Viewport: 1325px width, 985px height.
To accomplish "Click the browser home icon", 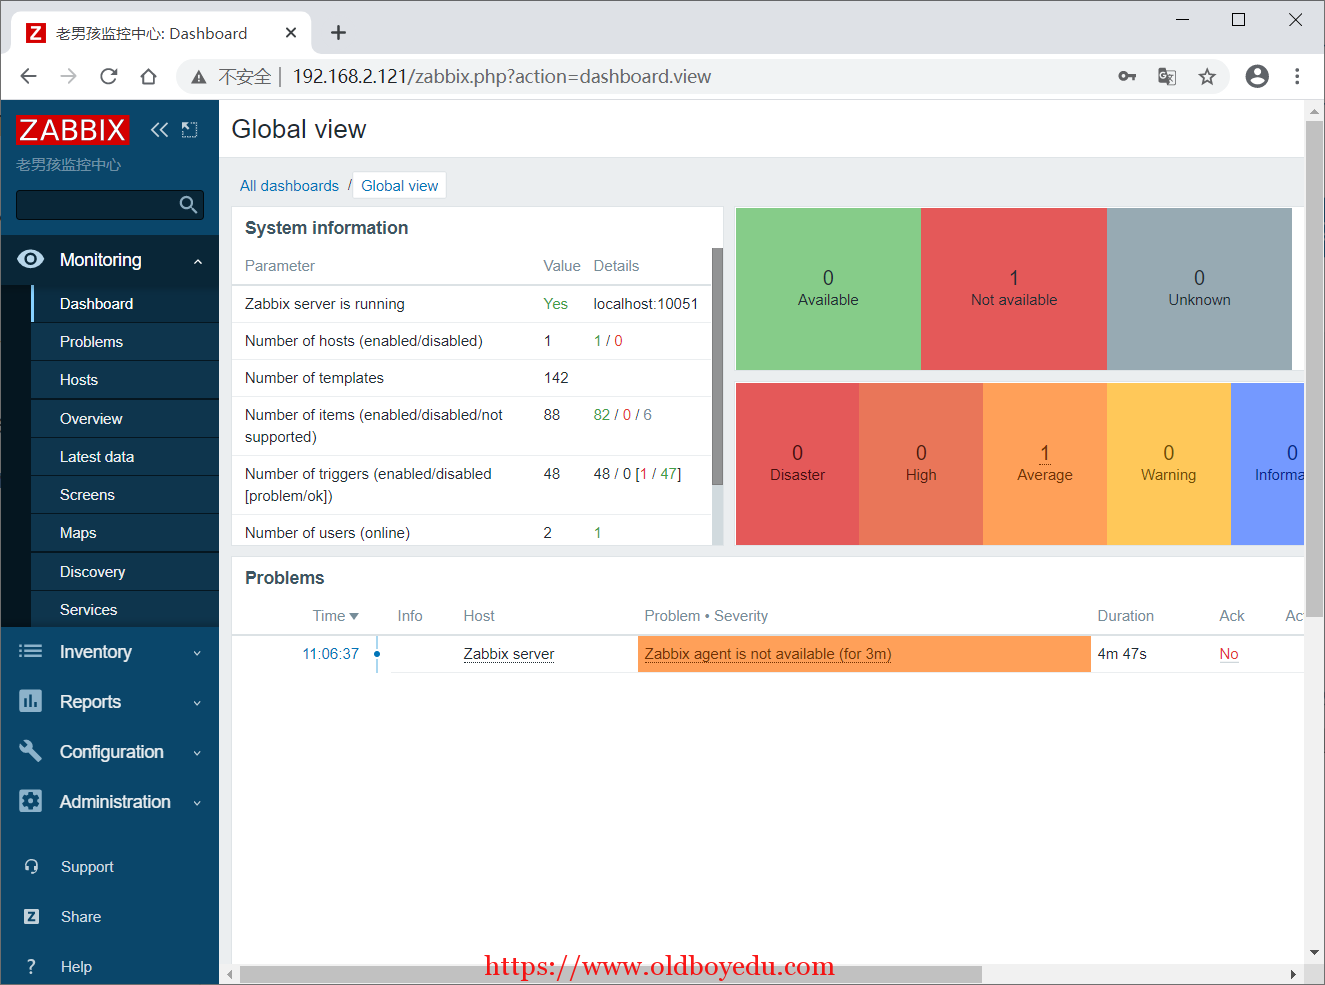I will 148,77.
